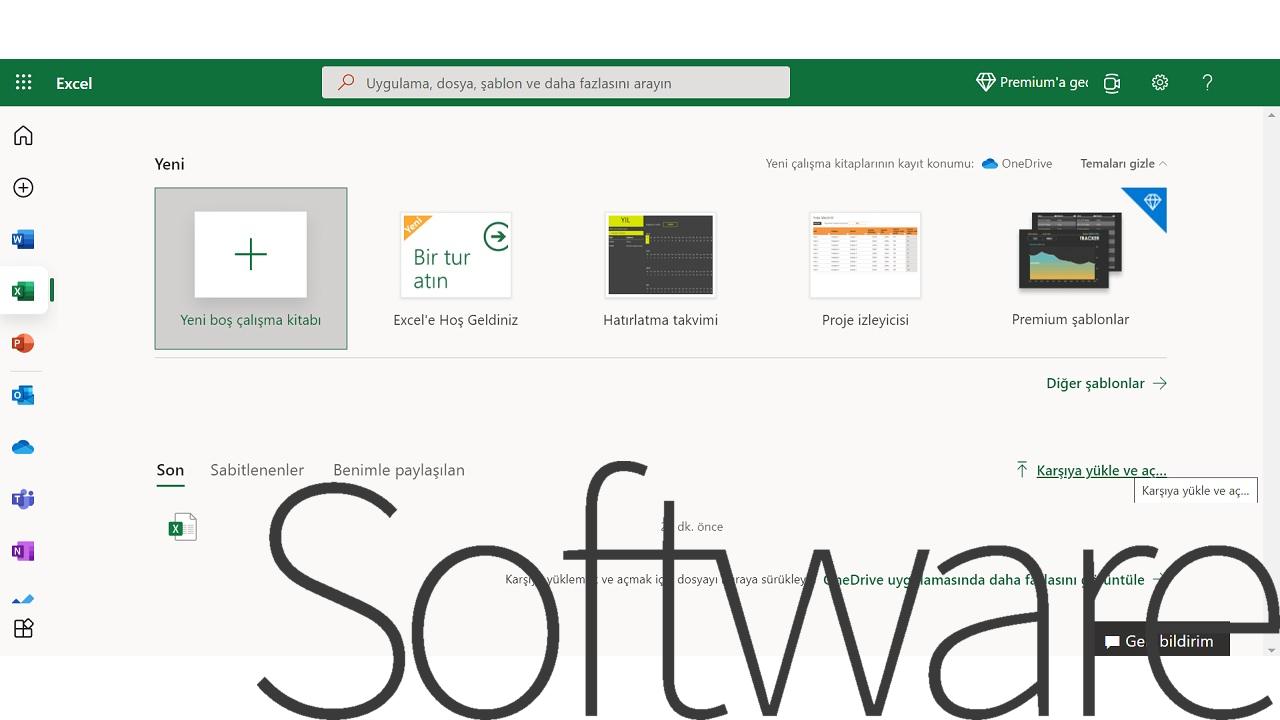Switch to Sabitlenenler tab
The height and width of the screenshot is (720, 1280).
point(257,470)
